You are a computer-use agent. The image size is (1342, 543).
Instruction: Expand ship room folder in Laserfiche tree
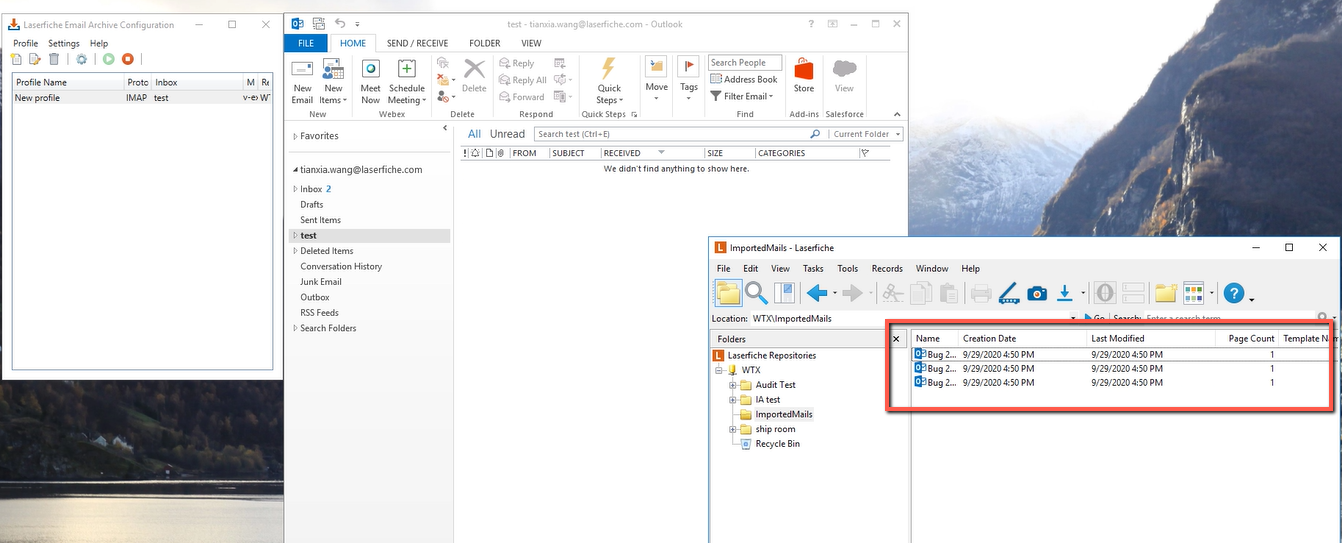733,429
